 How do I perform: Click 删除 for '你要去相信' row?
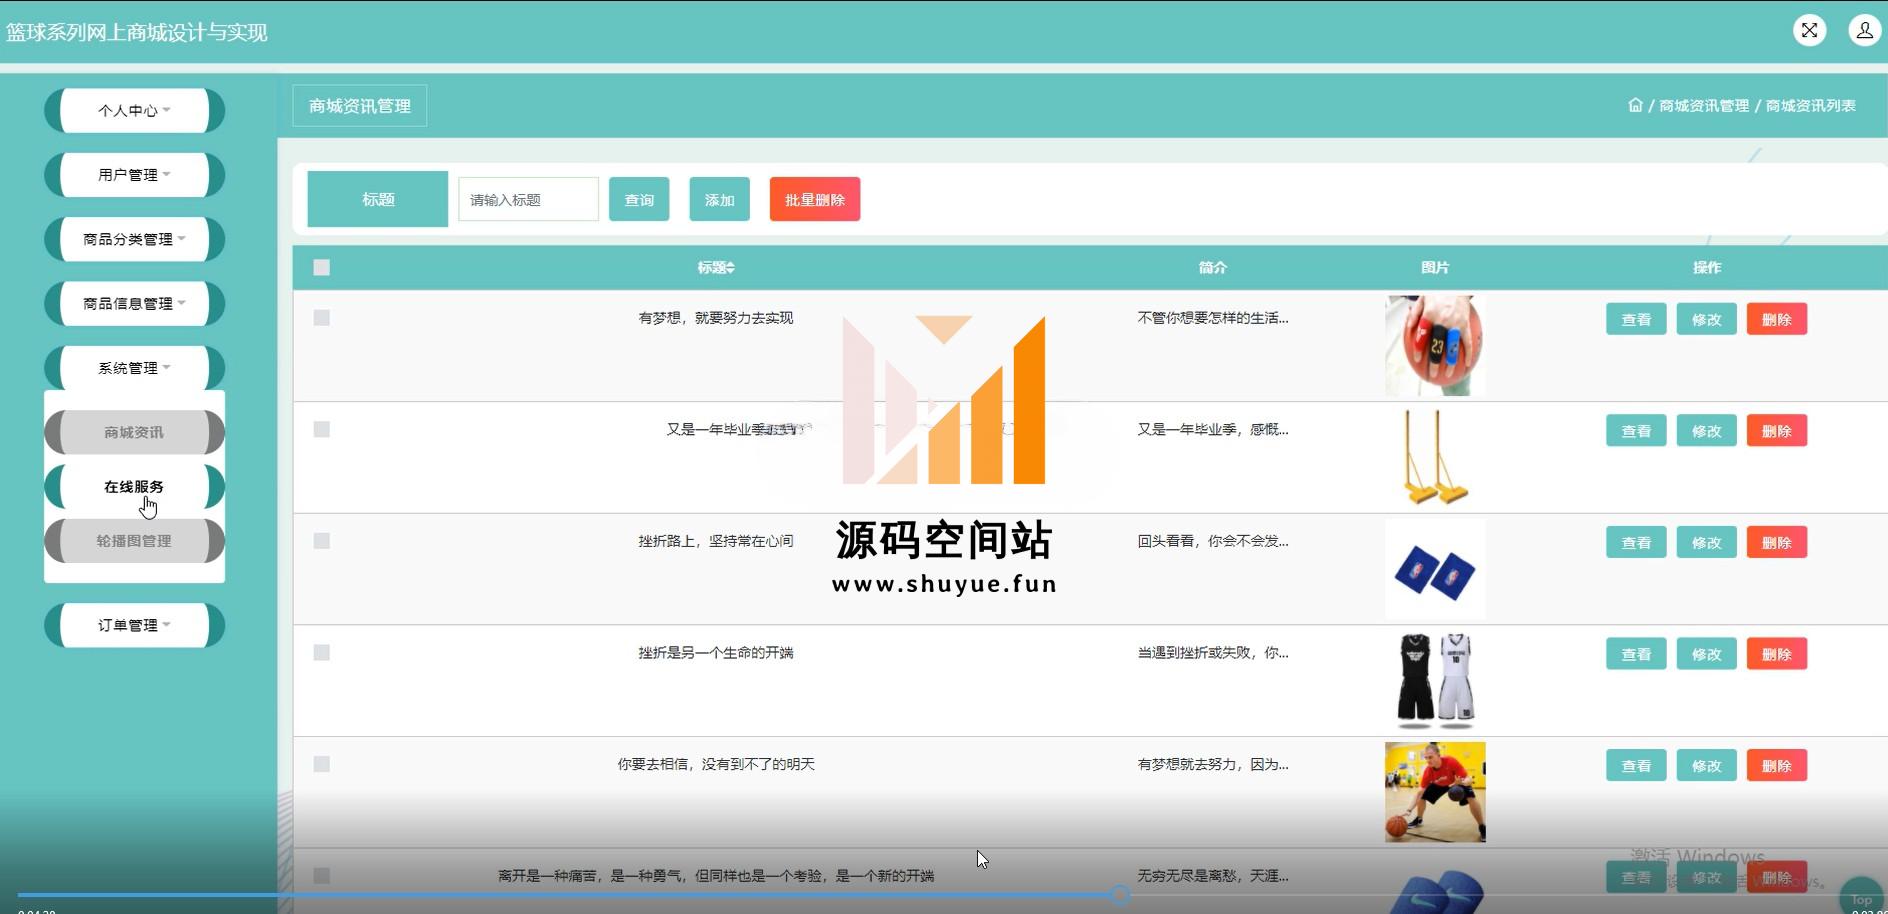point(1776,765)
